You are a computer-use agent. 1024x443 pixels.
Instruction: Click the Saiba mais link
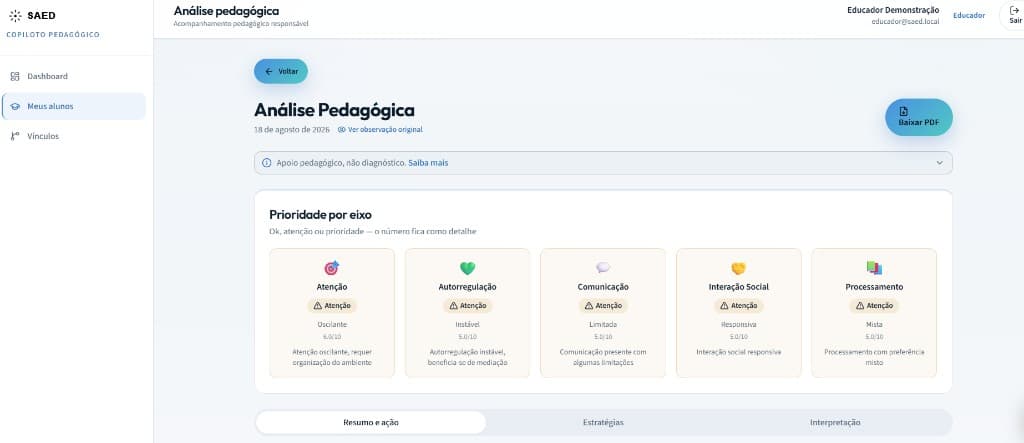tap(428, 163)
